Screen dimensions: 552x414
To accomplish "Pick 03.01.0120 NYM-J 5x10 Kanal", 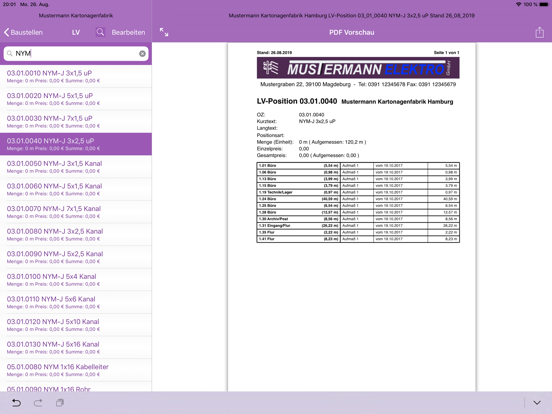I will coord(76,325).
